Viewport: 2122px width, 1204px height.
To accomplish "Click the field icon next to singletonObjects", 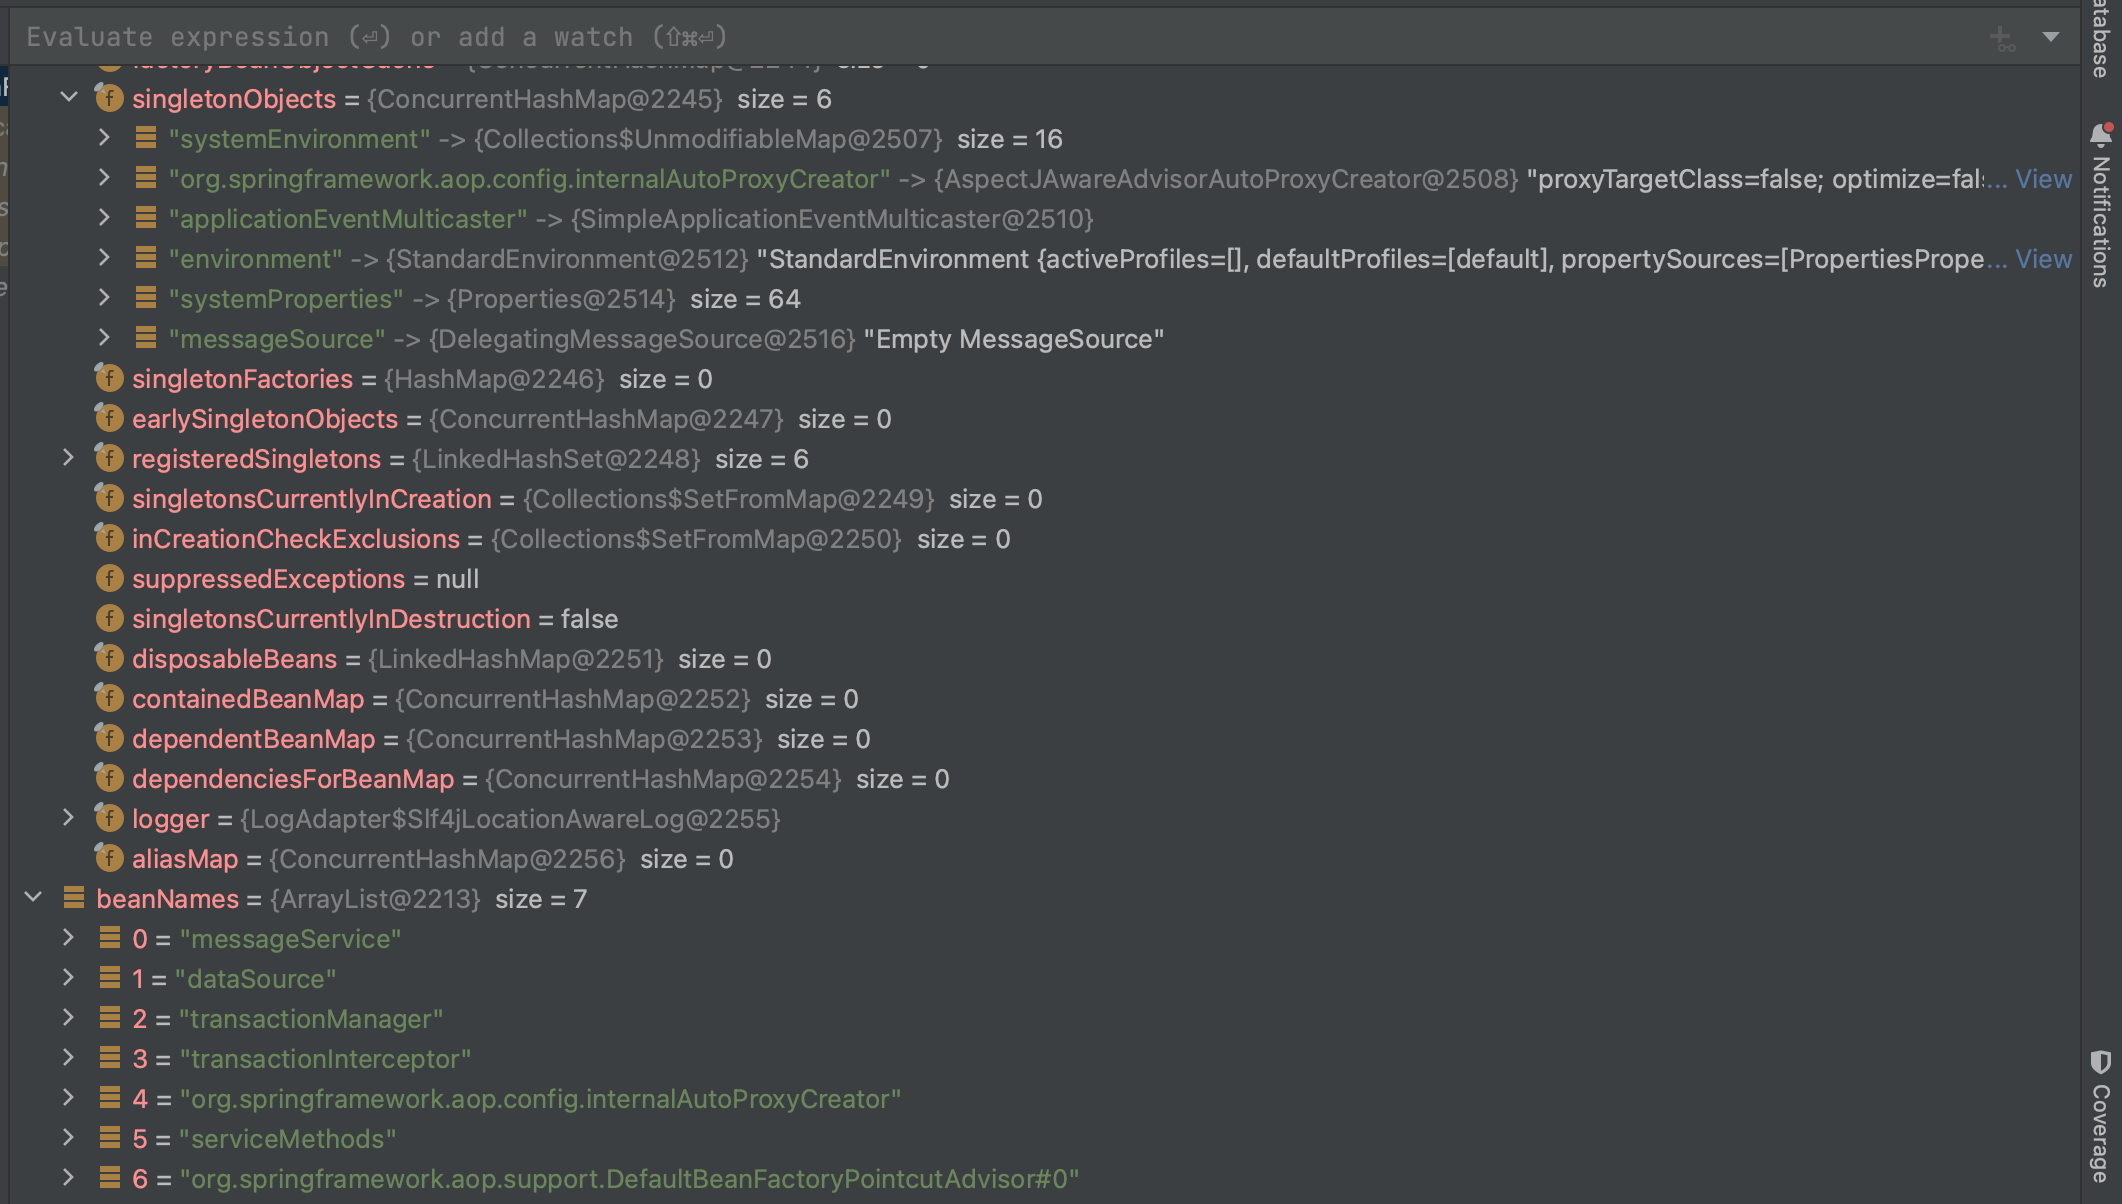I will [x=109, y=99].
